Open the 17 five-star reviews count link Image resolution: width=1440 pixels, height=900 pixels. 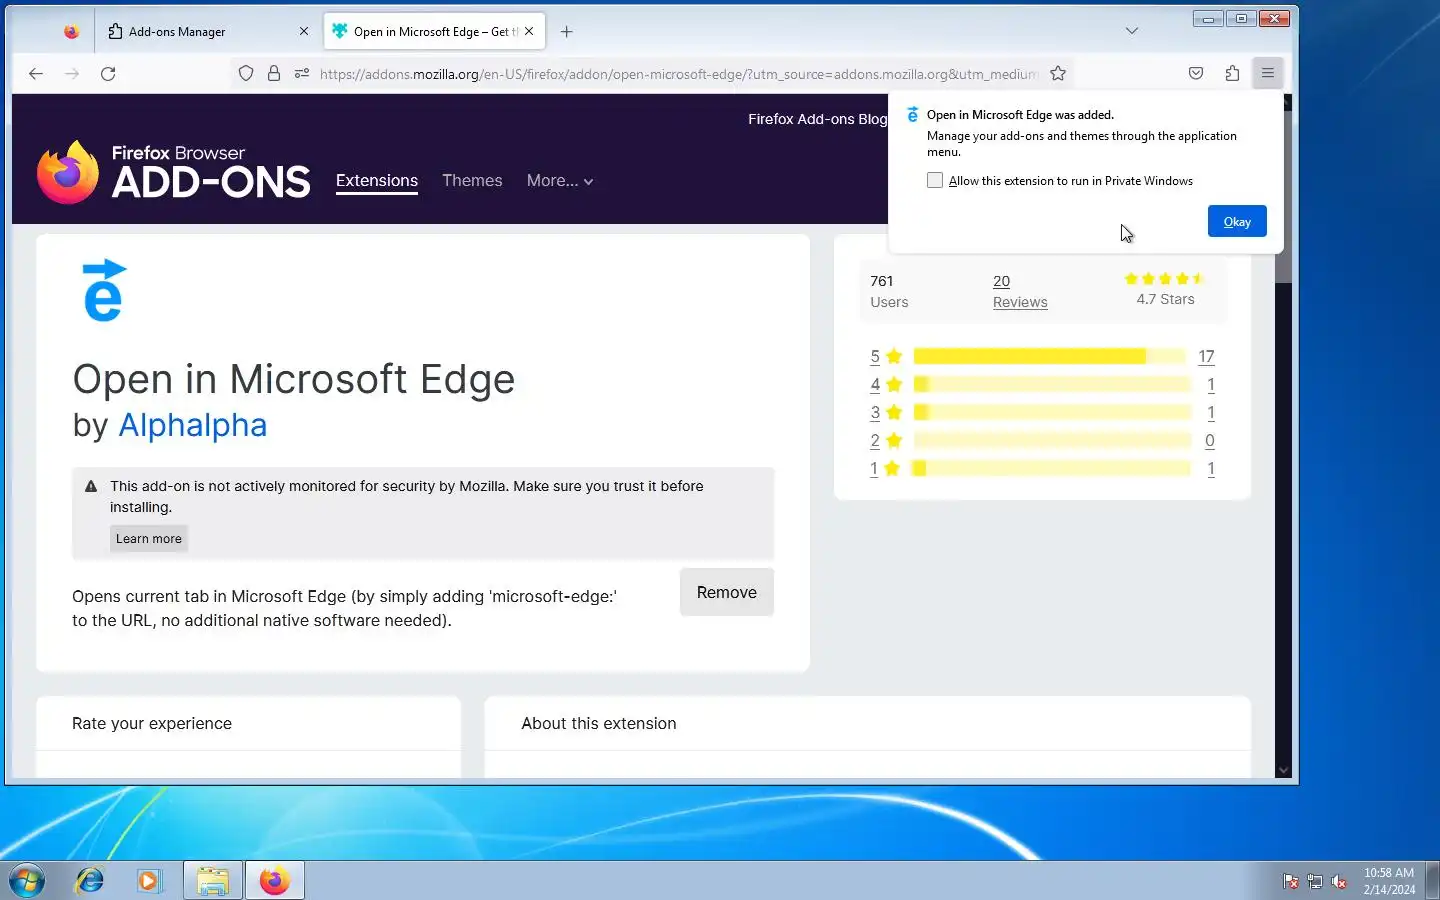(x=1206, y=356)
